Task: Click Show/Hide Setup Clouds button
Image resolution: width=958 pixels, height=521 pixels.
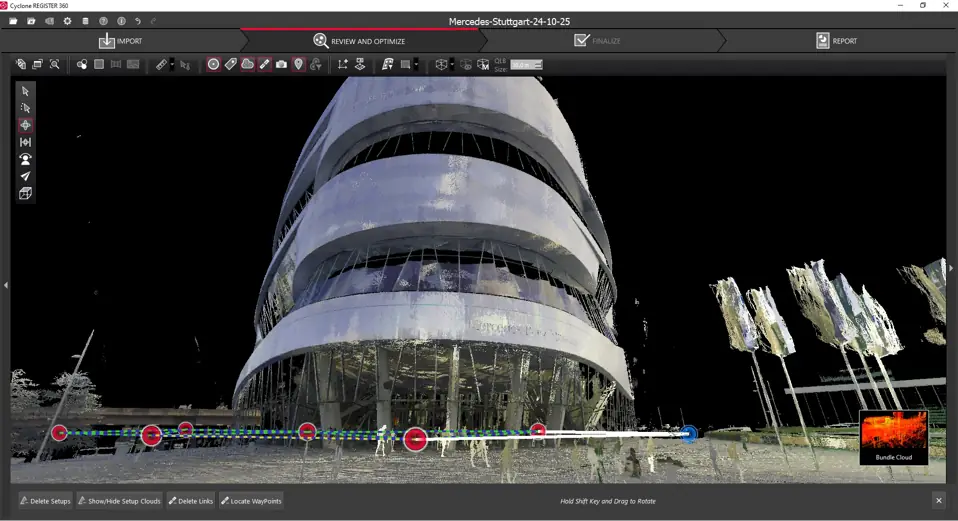Action: pyautogui.click(x=120, y=501)
